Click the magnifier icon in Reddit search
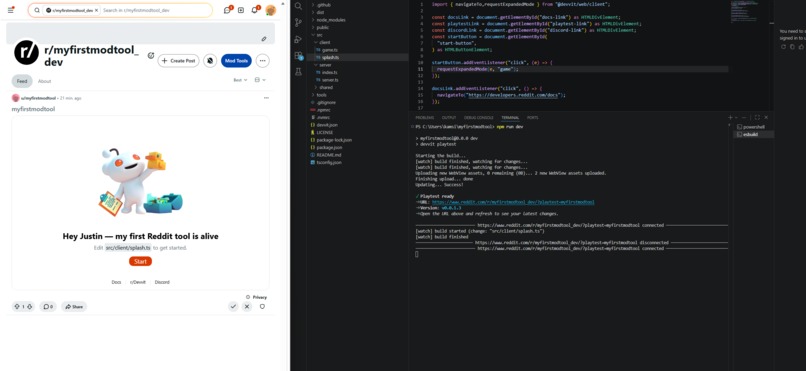The width and height of the screenshot is (806, 371). point(37,10)
